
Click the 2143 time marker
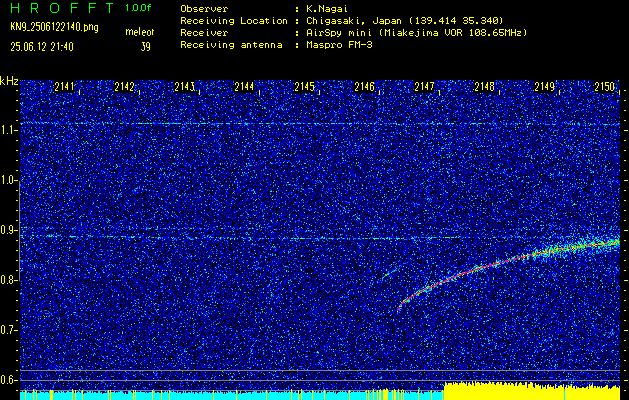[185, 87]
